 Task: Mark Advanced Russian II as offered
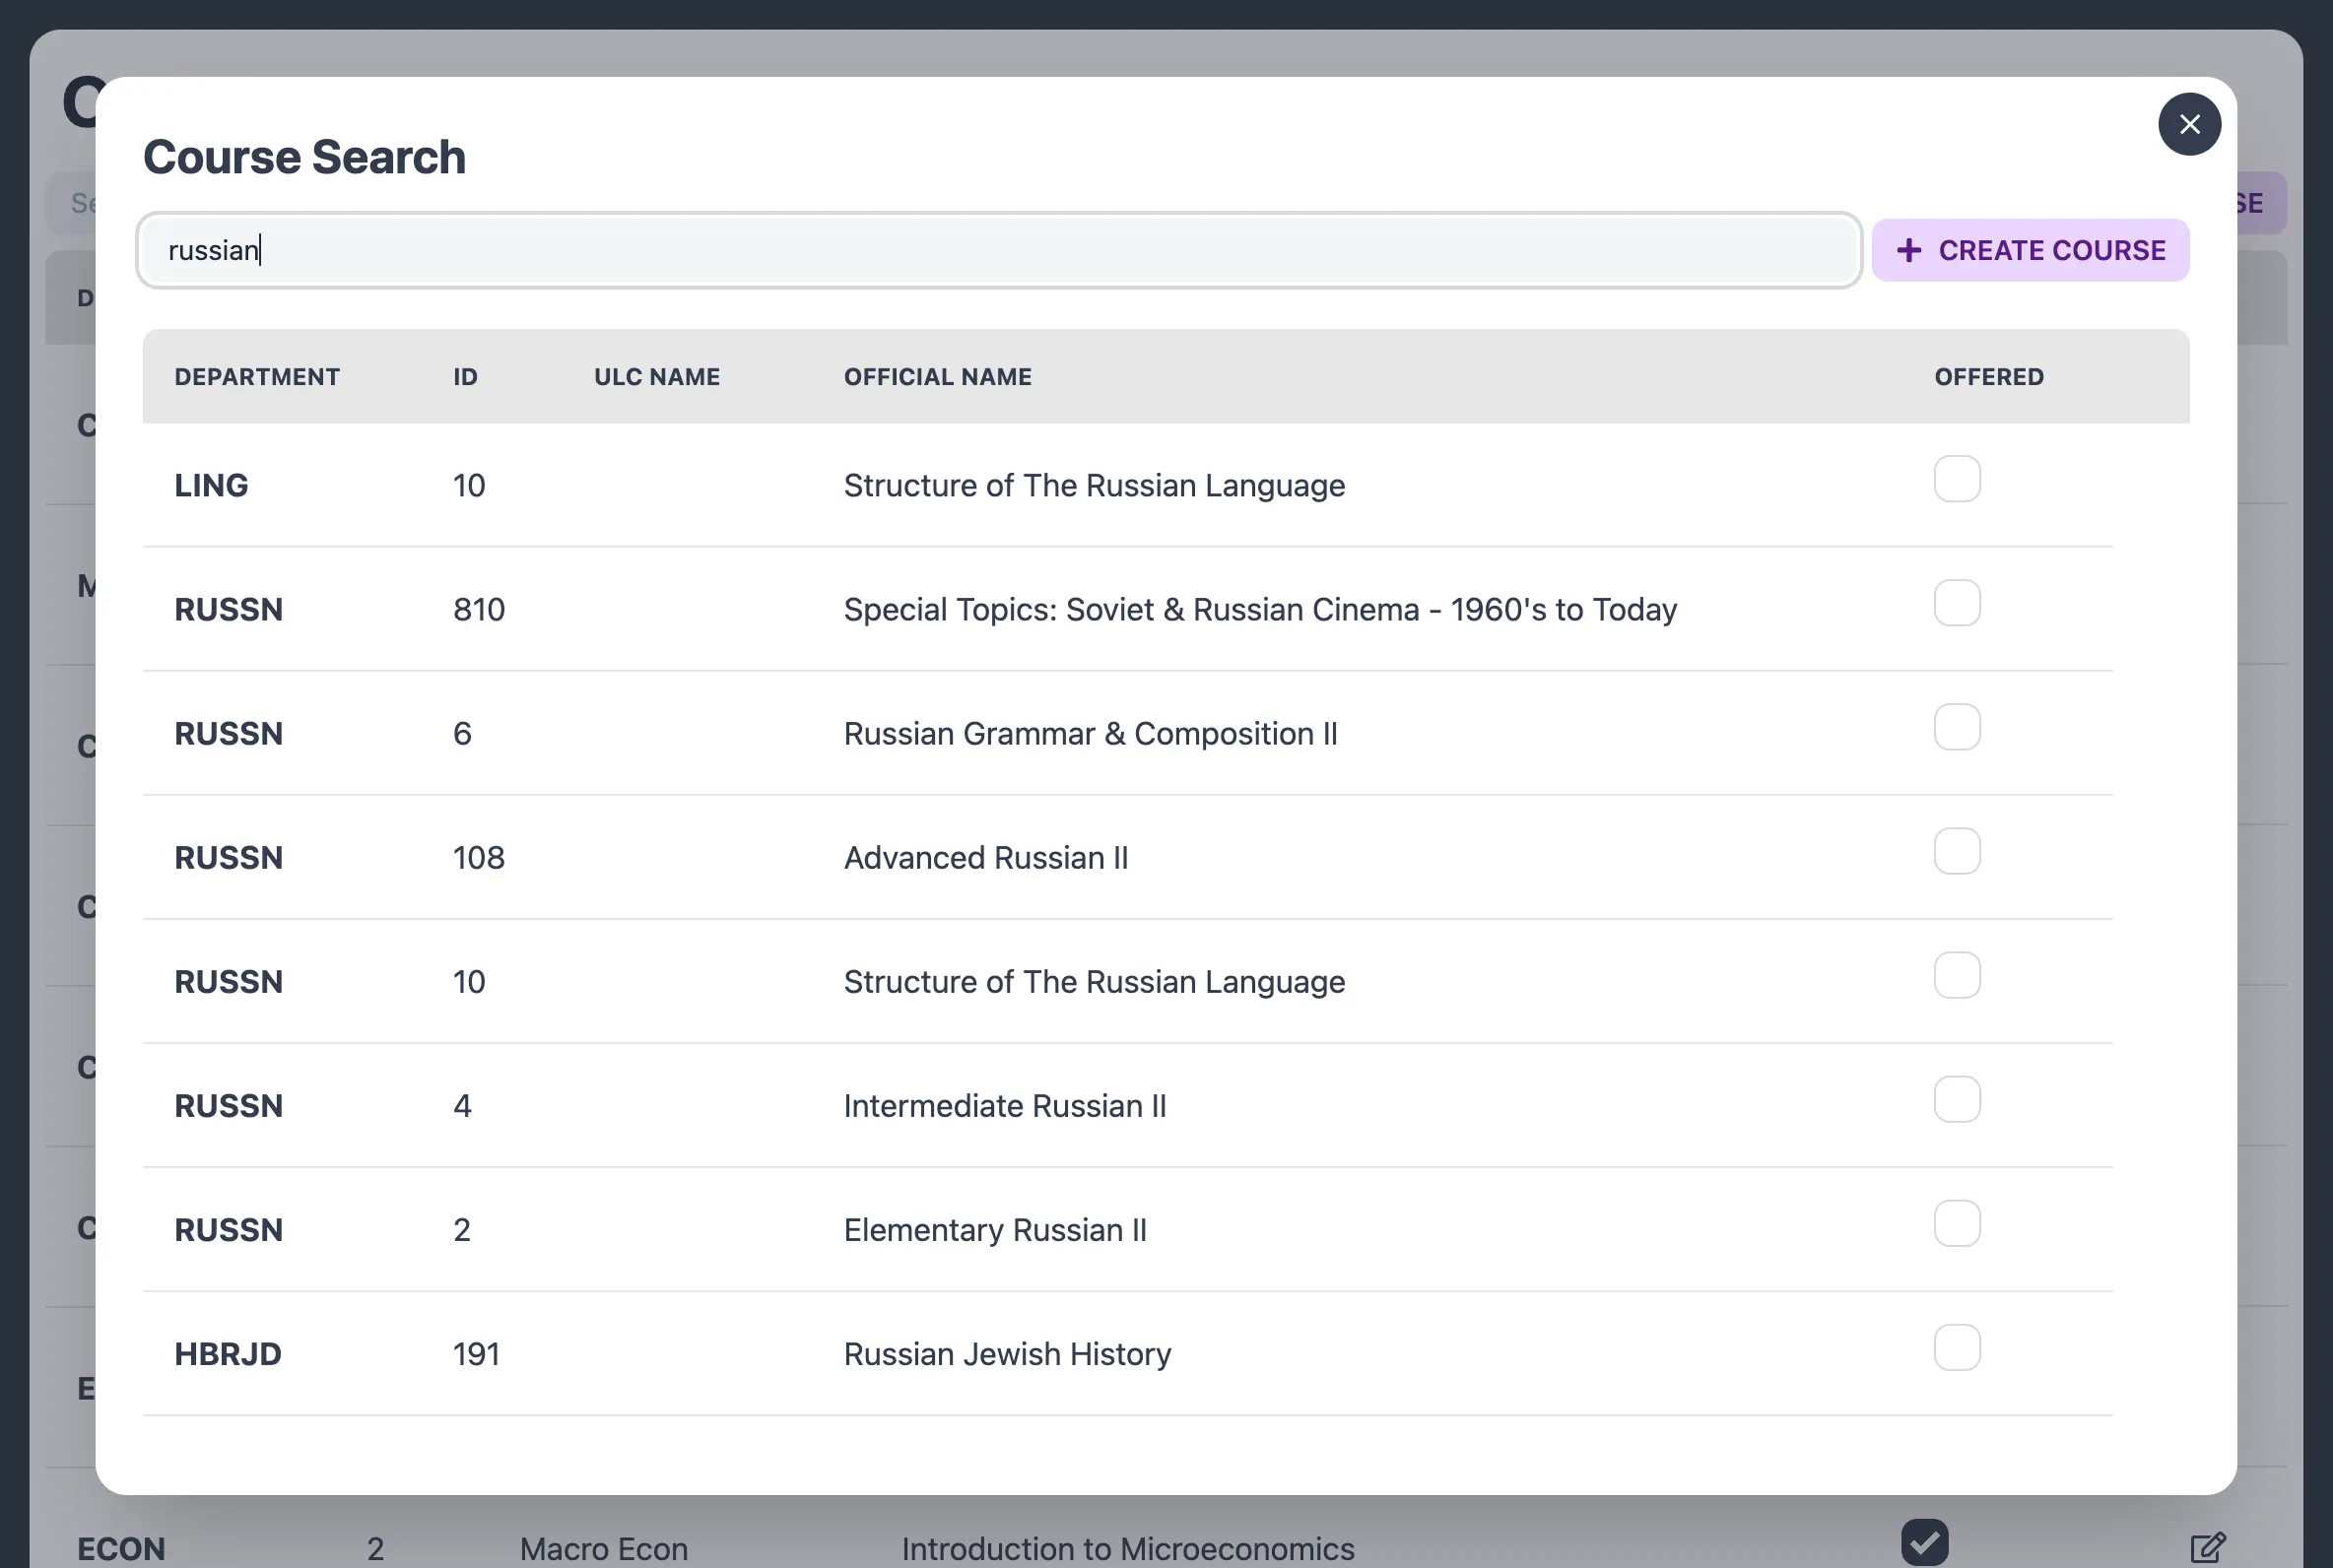point(1957,851)
